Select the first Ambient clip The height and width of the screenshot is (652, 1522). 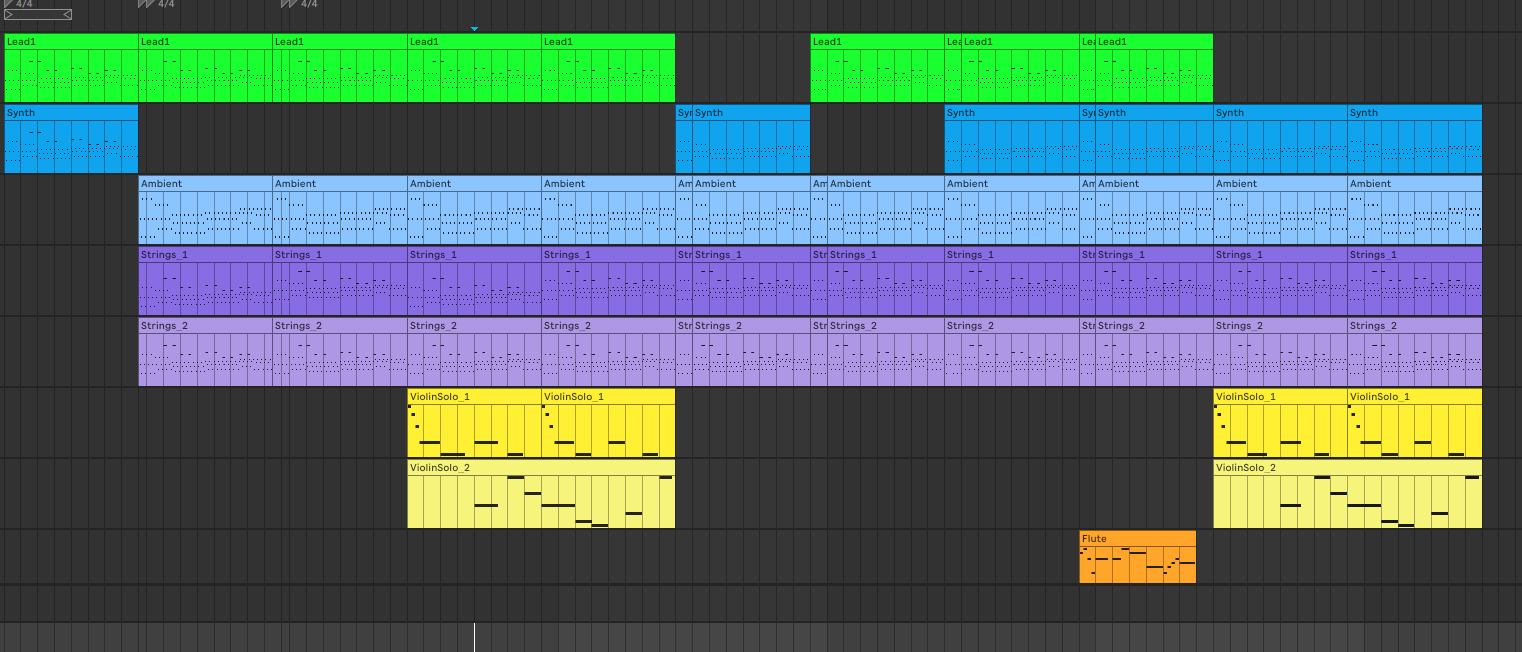[x=205, y=210]
